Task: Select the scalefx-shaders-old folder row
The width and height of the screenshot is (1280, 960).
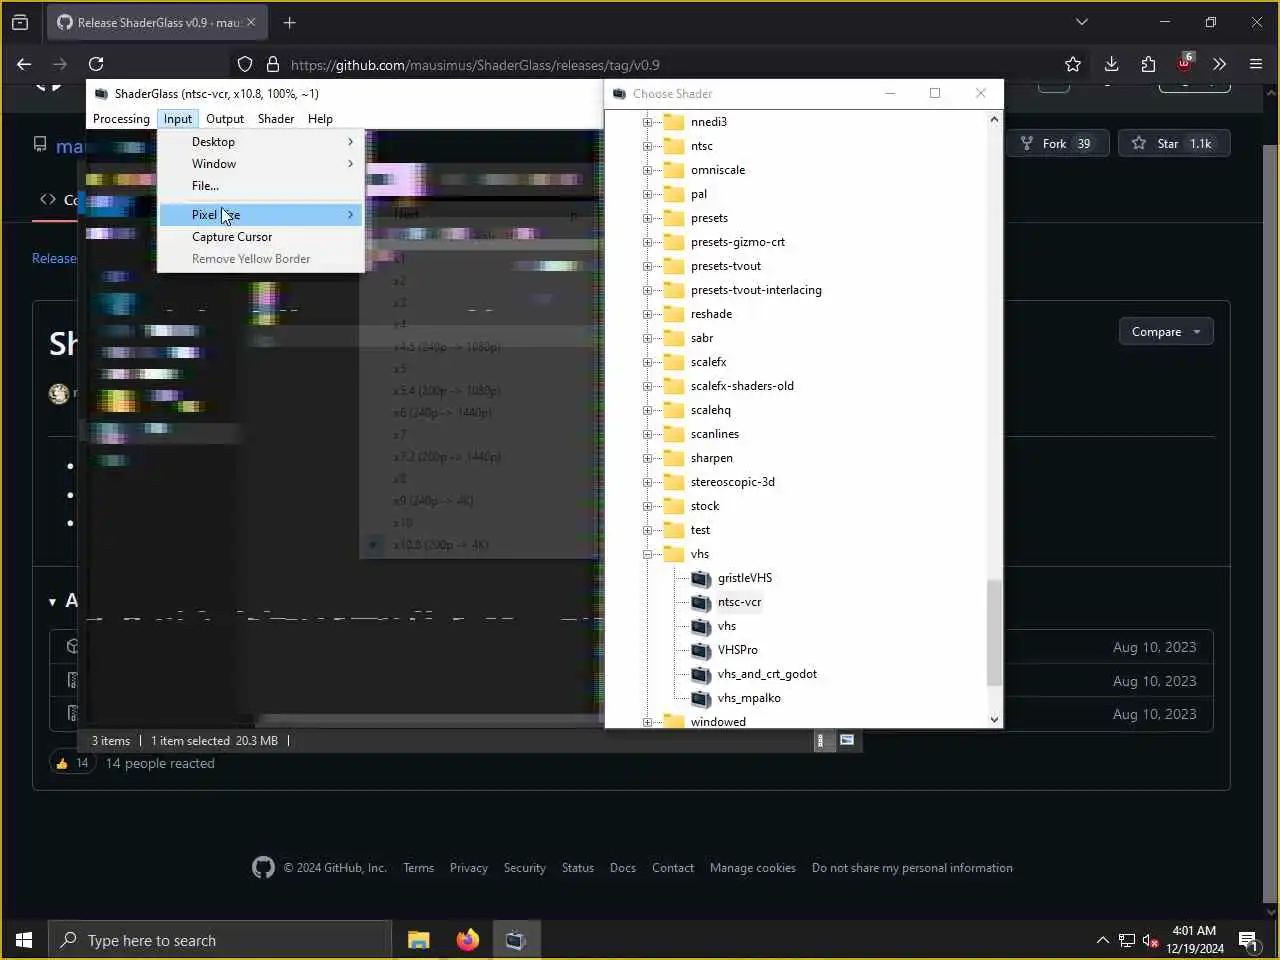Action: coord(742,386)
